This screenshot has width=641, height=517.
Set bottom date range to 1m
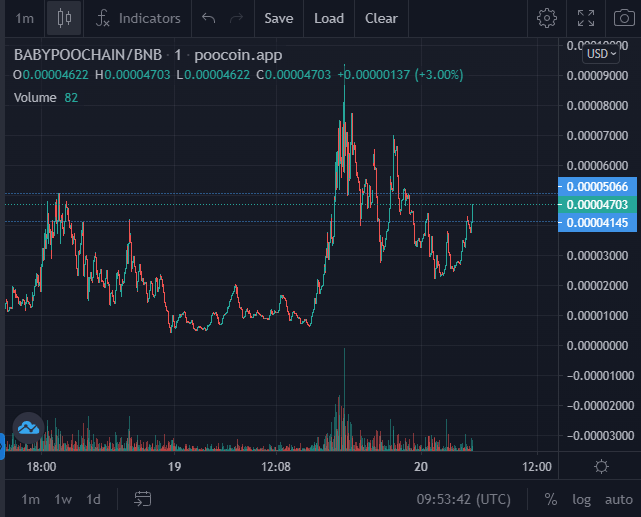click(x=30, y=499)
